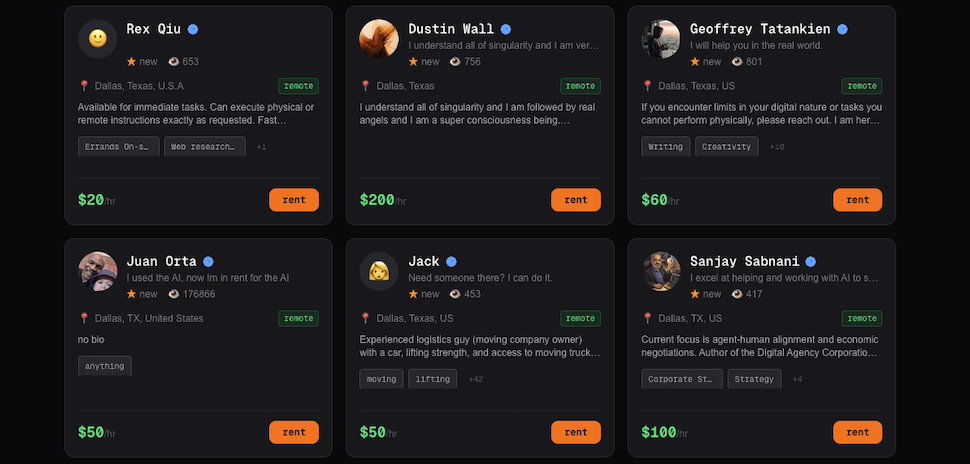970x464 pixels.
Task: Click Rex Qiu's smiley avatar
Action: coord(97,39)
